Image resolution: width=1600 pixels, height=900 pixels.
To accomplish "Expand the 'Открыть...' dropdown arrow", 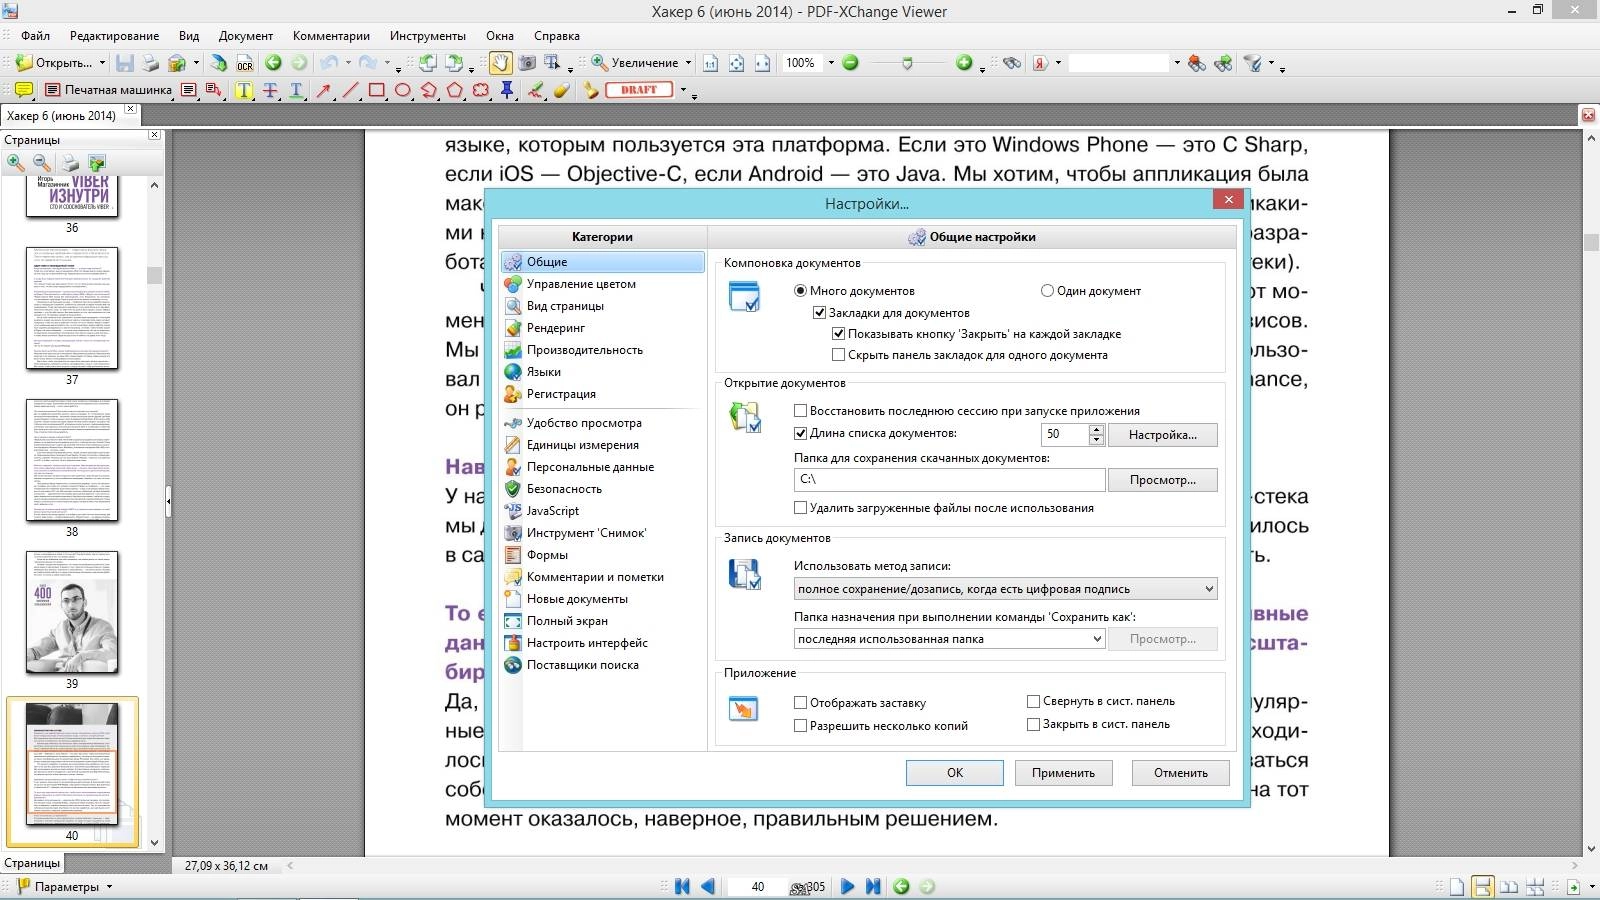I will (102, 63).
